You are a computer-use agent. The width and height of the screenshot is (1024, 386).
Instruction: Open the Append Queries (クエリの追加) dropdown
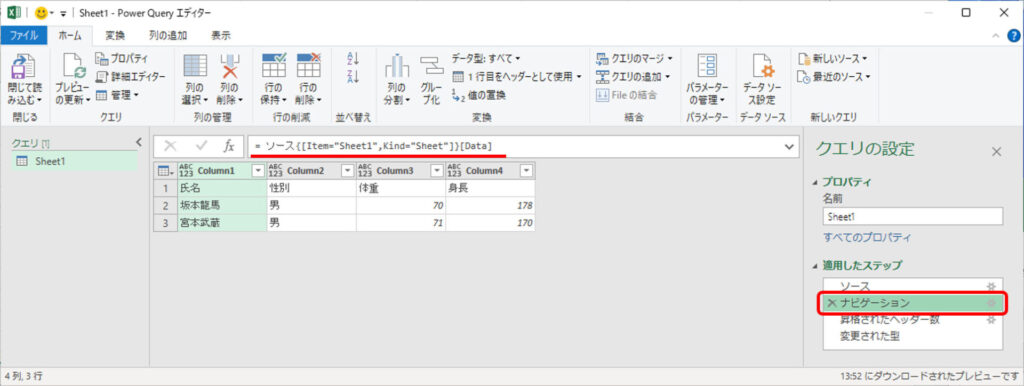(633, 76)
